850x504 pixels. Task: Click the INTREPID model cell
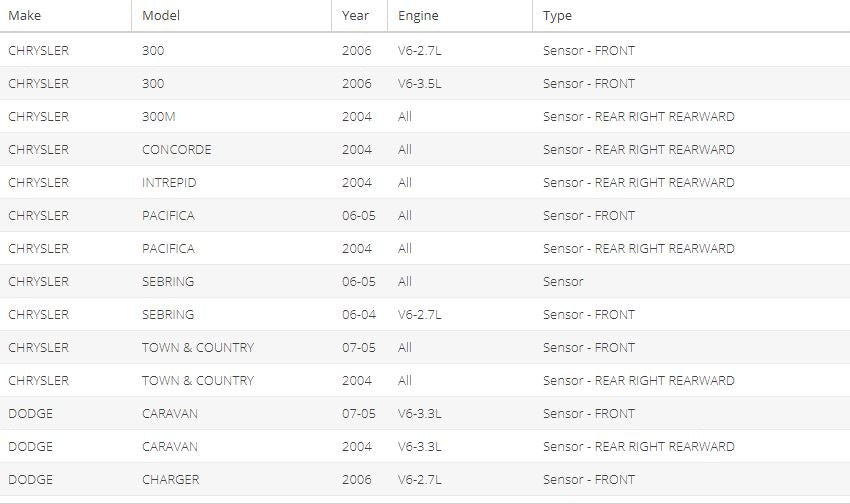coord(169,183)
